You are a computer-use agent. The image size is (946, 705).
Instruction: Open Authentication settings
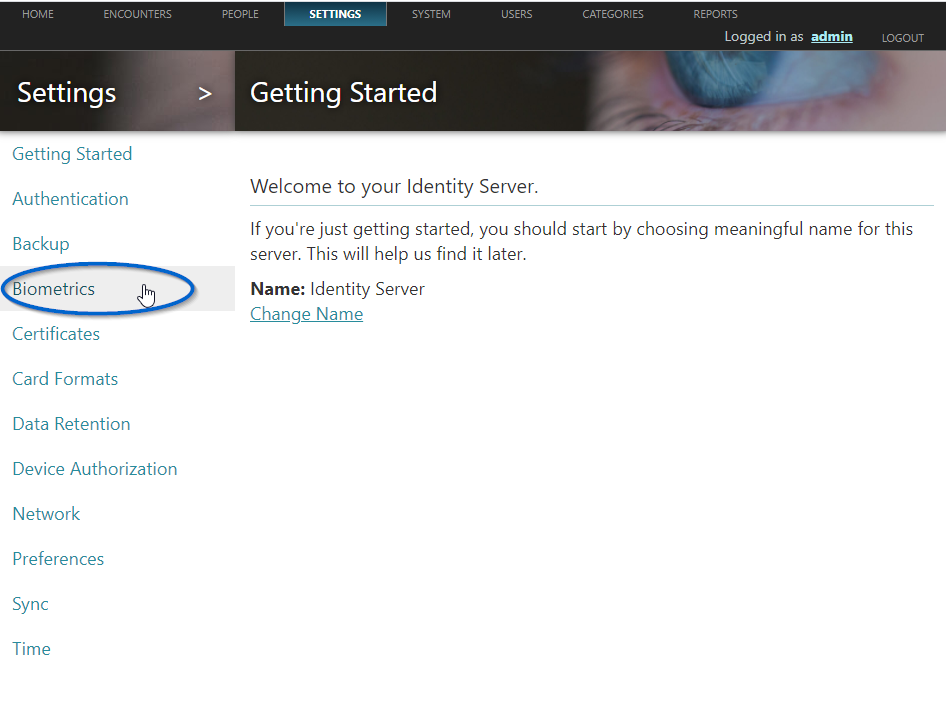click(70, 199)
